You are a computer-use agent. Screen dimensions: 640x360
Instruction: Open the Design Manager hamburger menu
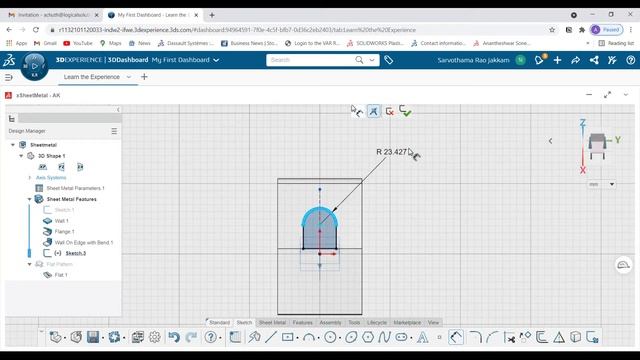pyautogui.click(x=114, y=131)
